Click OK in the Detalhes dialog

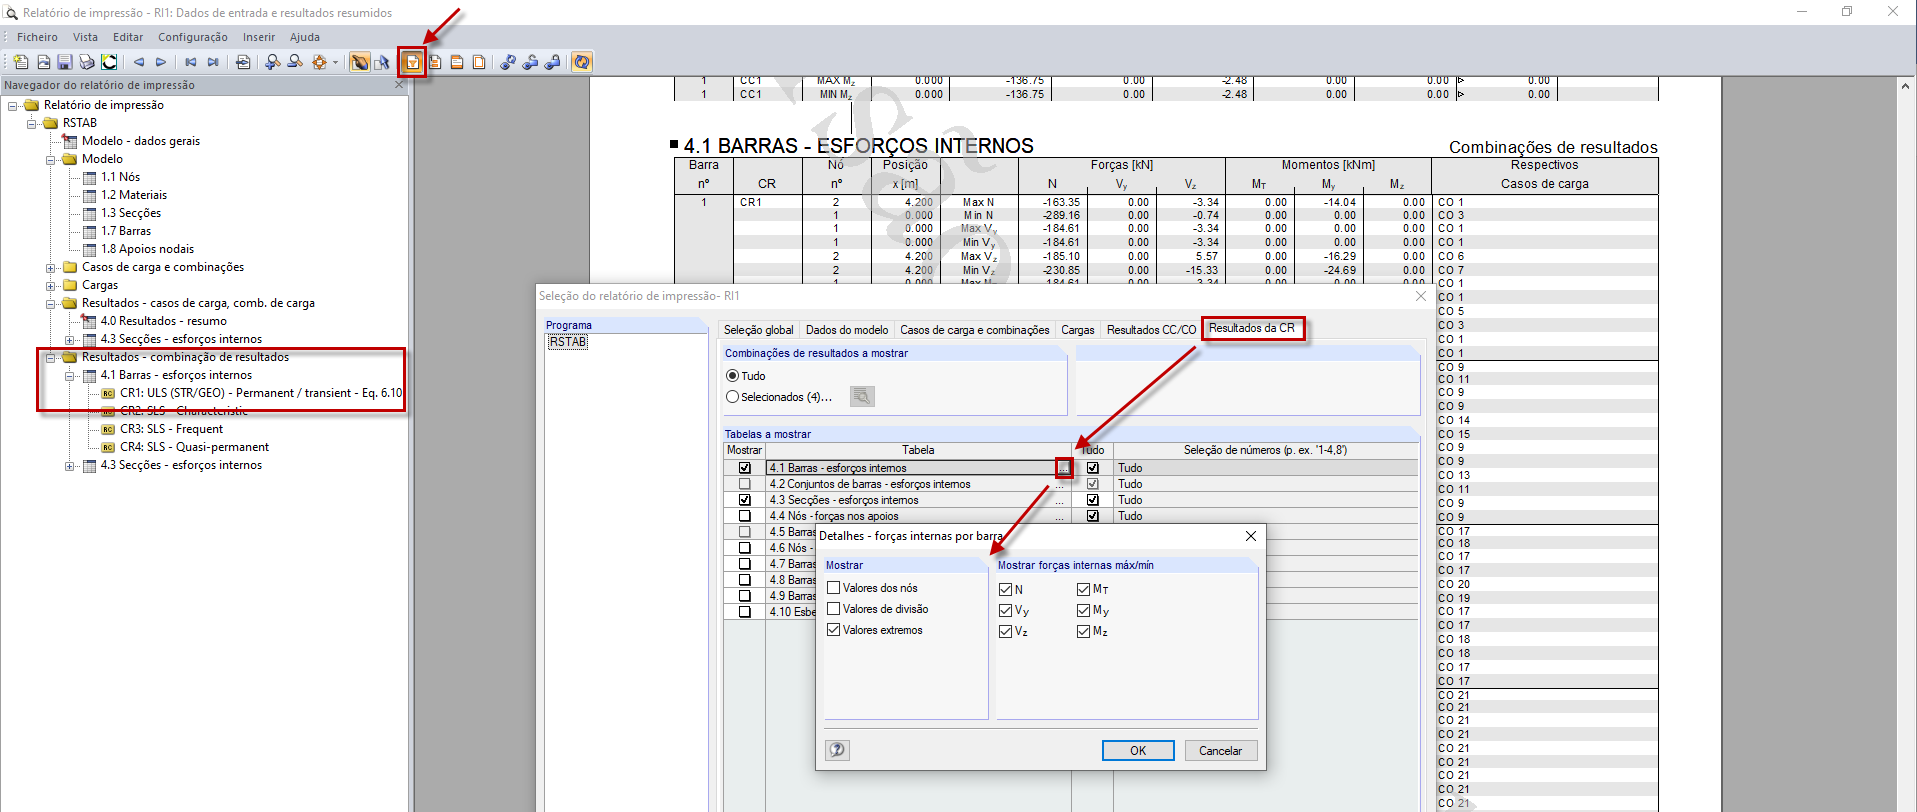point(1138,751)
